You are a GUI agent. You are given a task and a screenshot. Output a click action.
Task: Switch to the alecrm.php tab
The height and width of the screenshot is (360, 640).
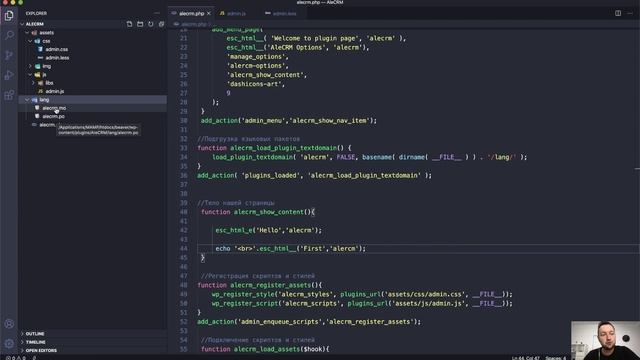point(191,13)
